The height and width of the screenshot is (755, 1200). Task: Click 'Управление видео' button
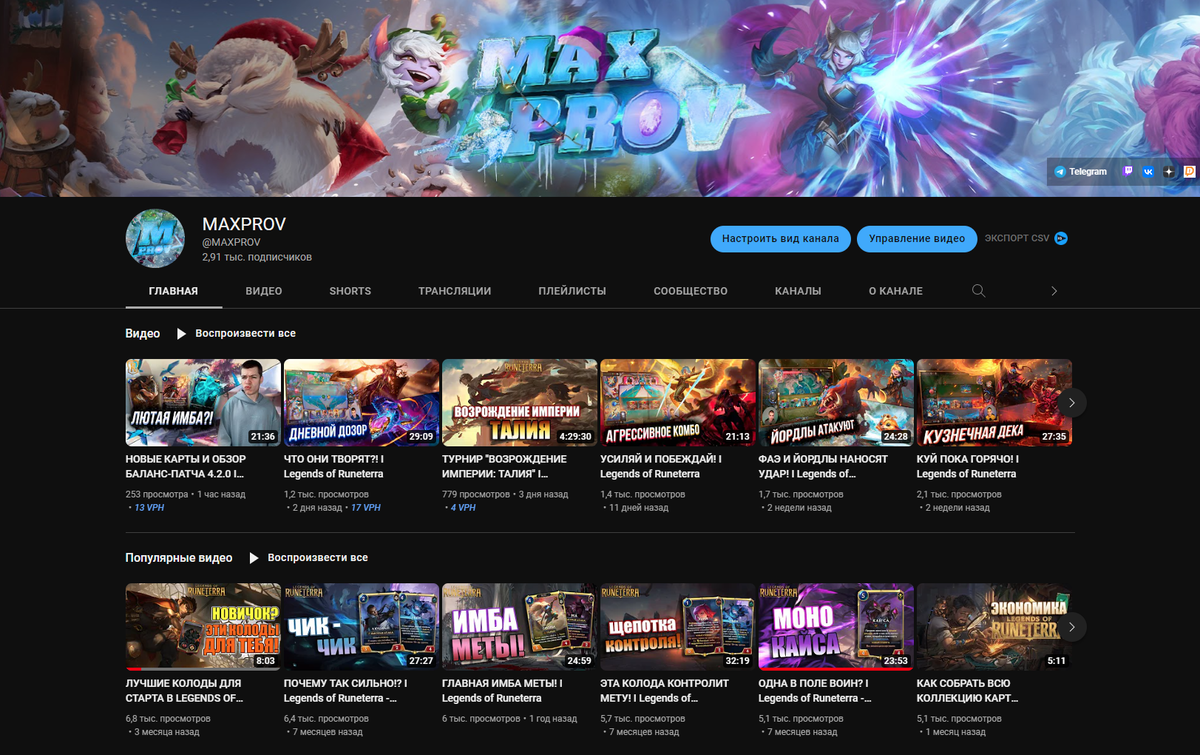(917, 238)
